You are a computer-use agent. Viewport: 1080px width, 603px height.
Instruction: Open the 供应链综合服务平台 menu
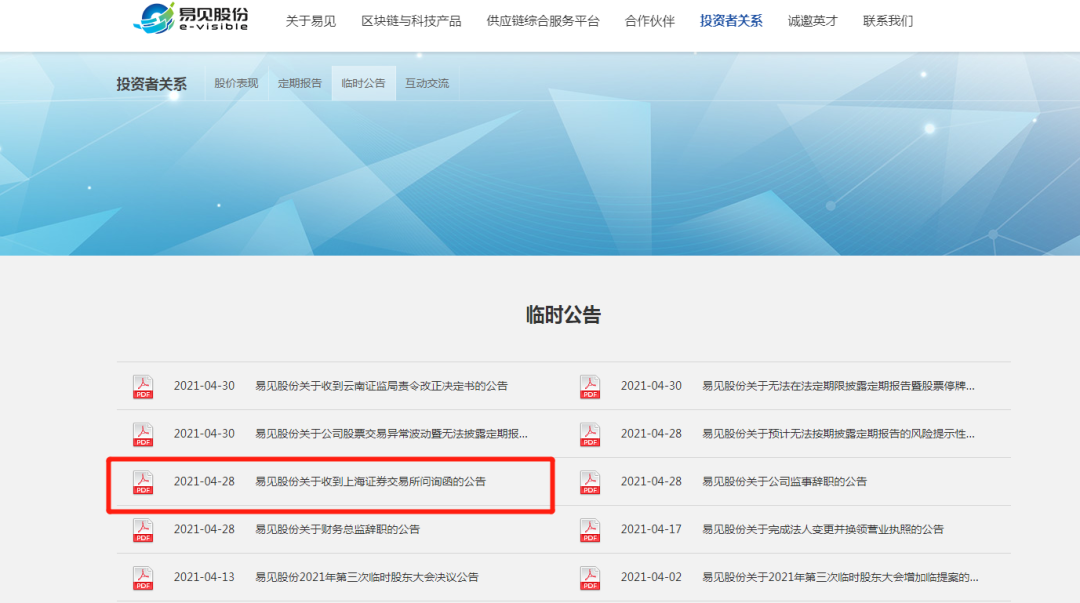543,21
